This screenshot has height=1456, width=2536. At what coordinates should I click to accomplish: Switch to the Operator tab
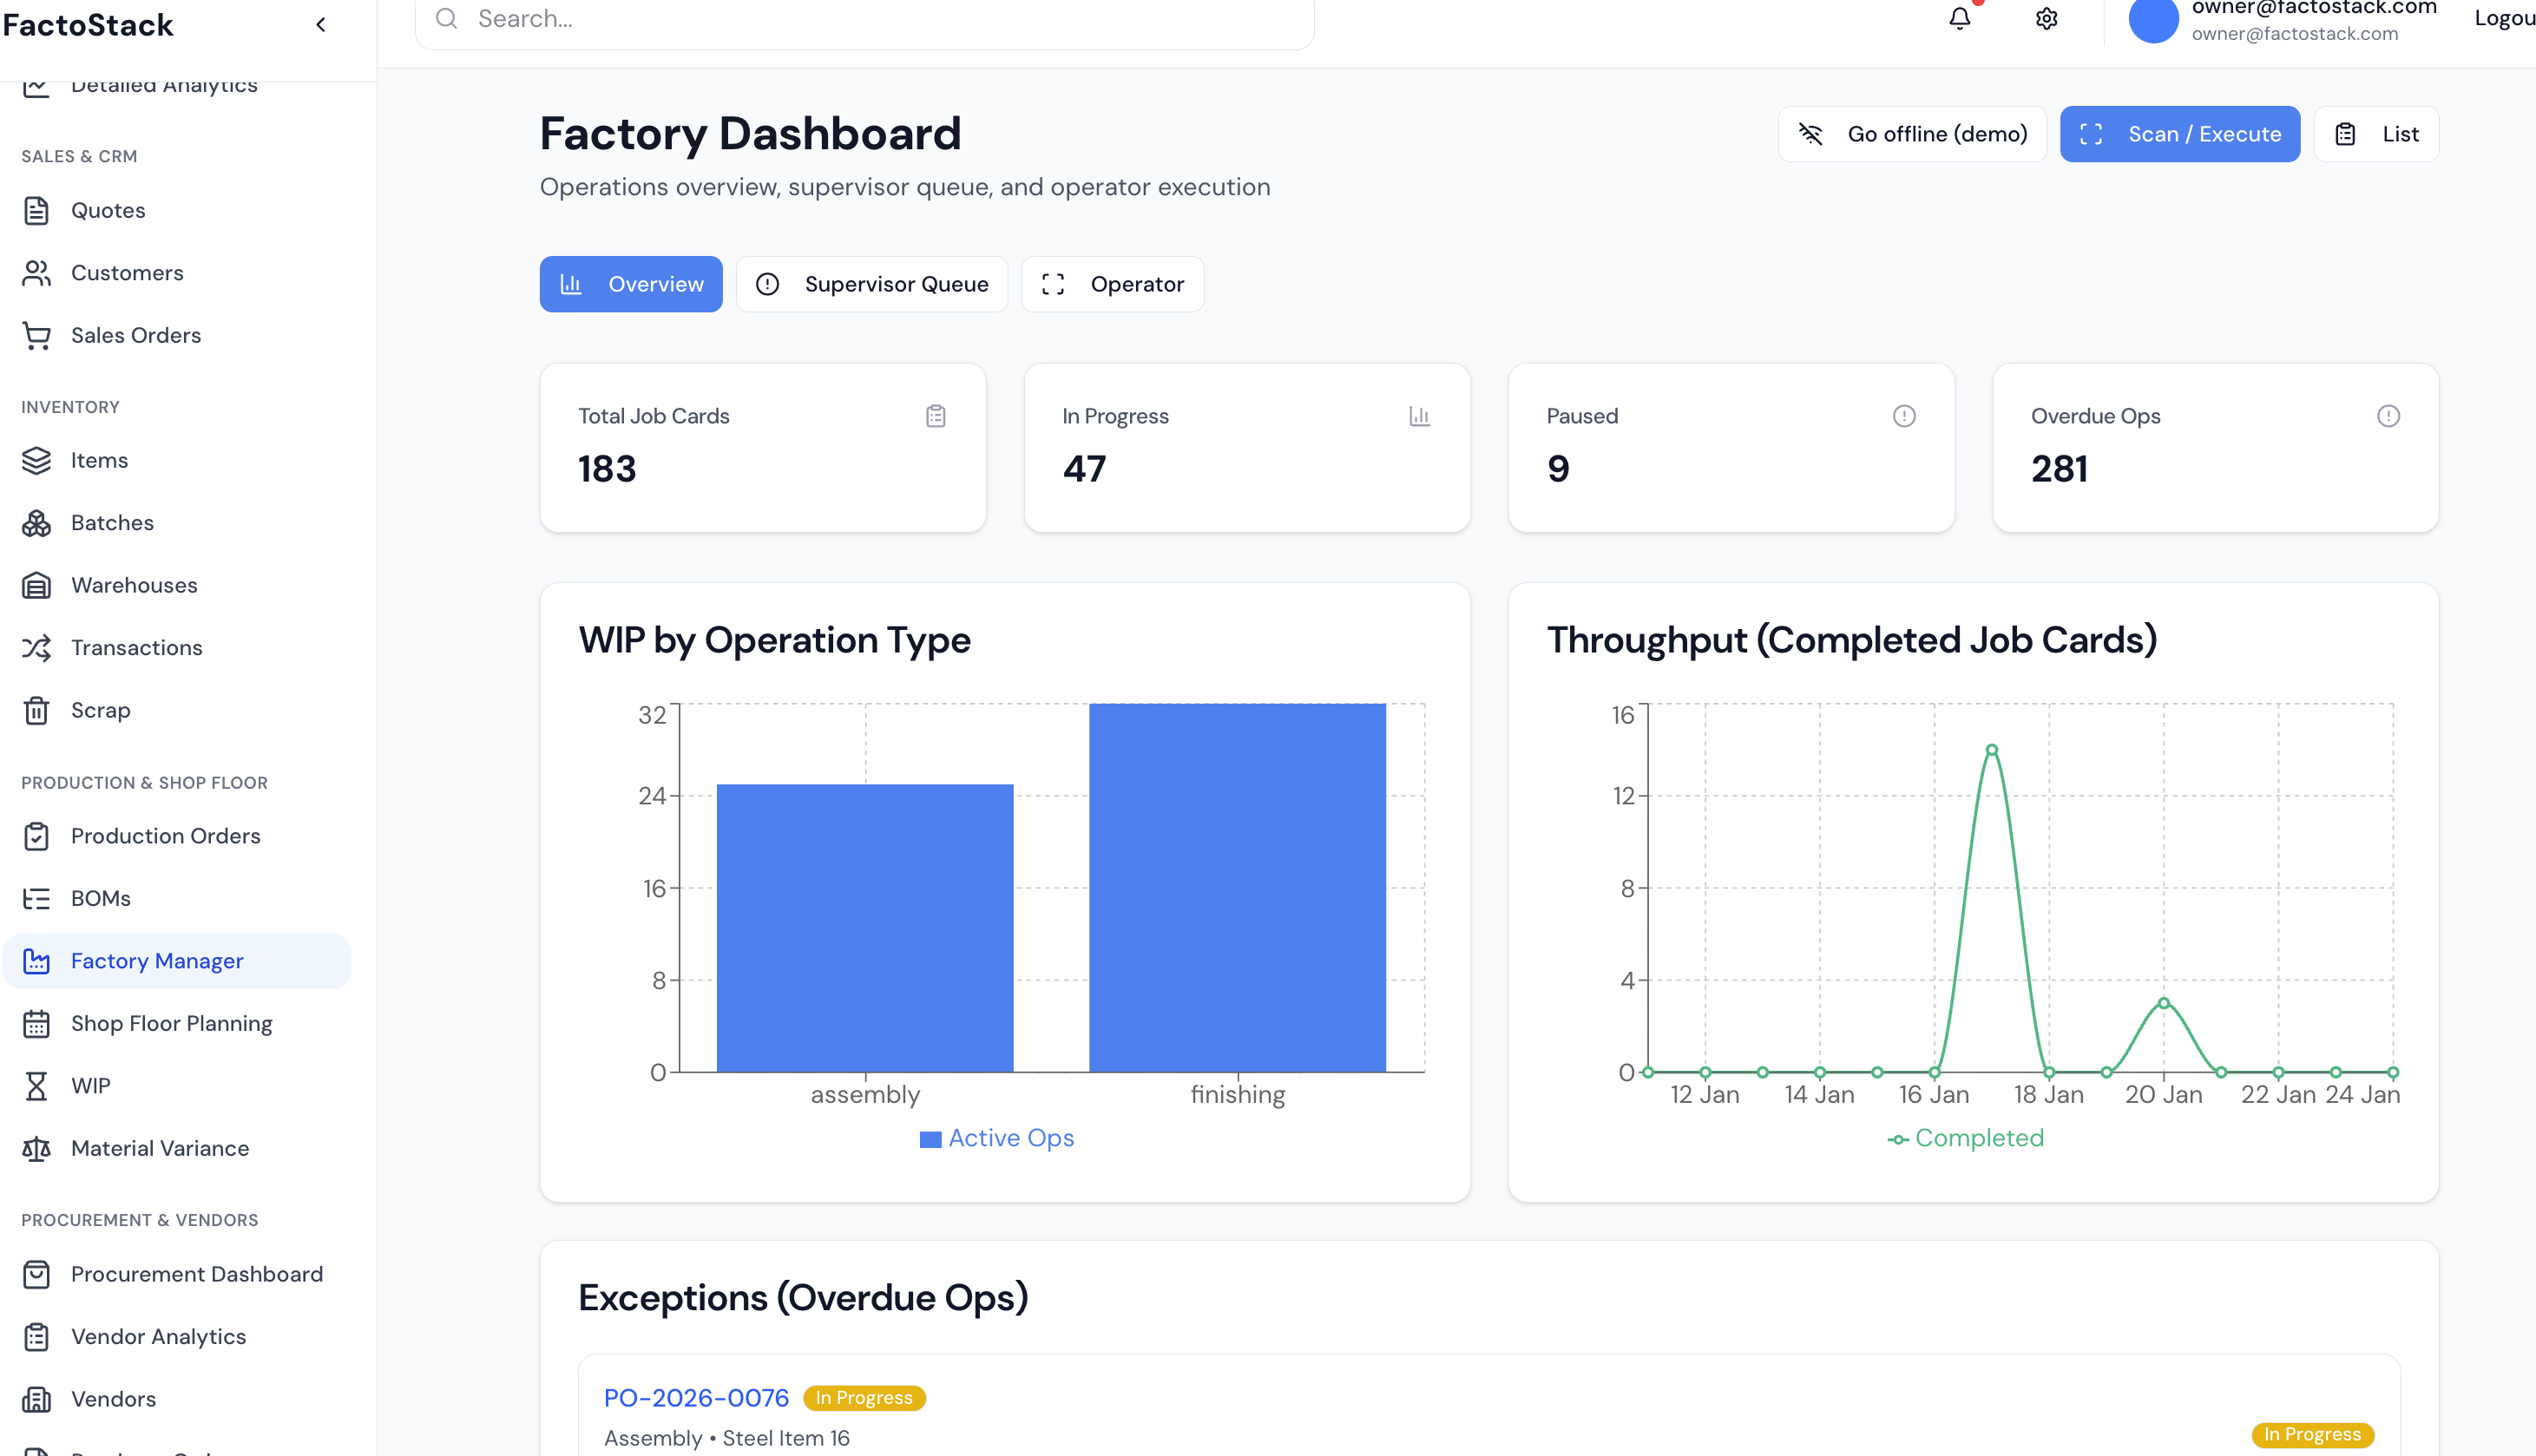pyautogui.click(x=1112, y=284)
